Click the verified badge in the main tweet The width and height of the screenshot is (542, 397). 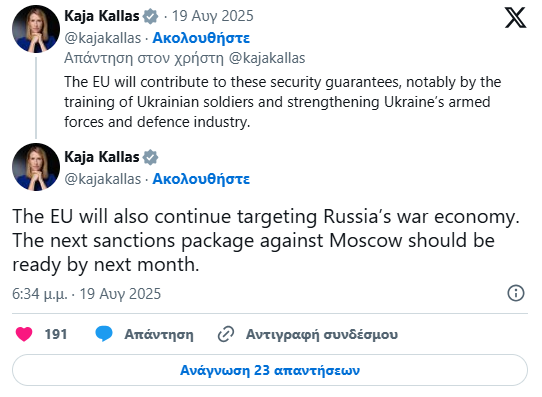point(150,157)
